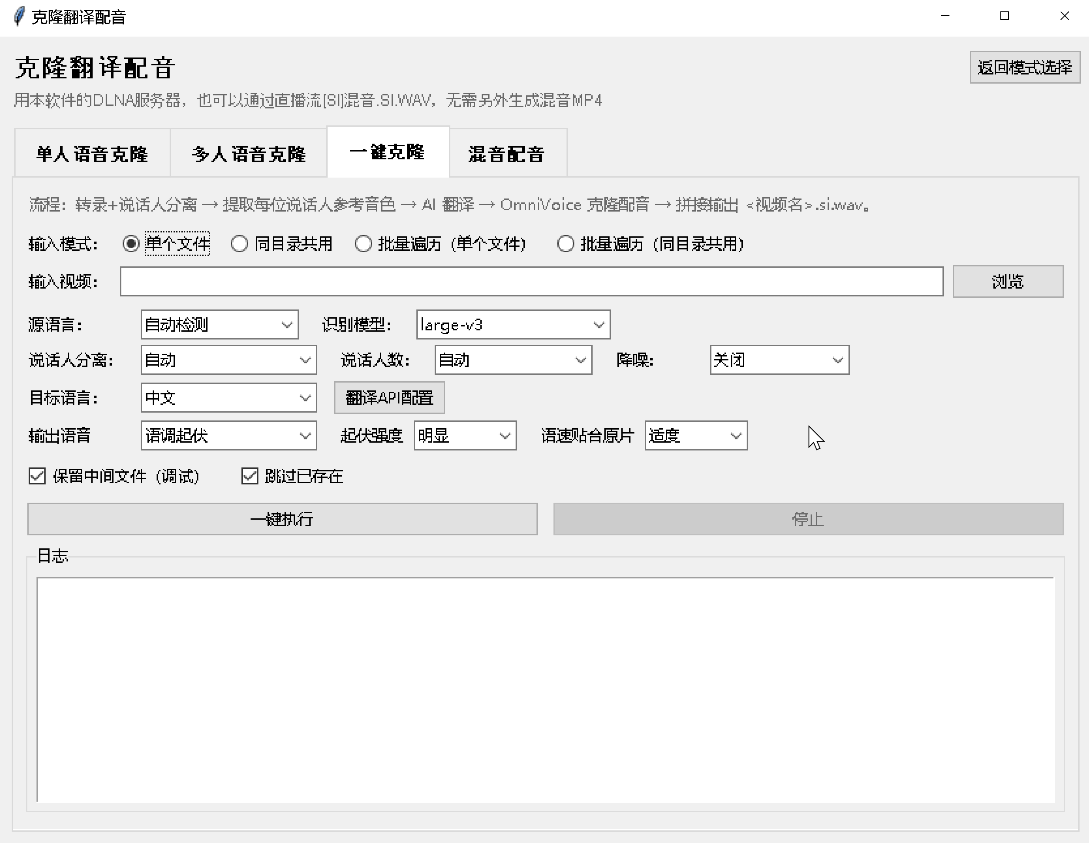The height and width of the screenshot is (843, 1089).
Task: Click the 克隆翻译配音 page heading
Action: [x=95, y=67]
